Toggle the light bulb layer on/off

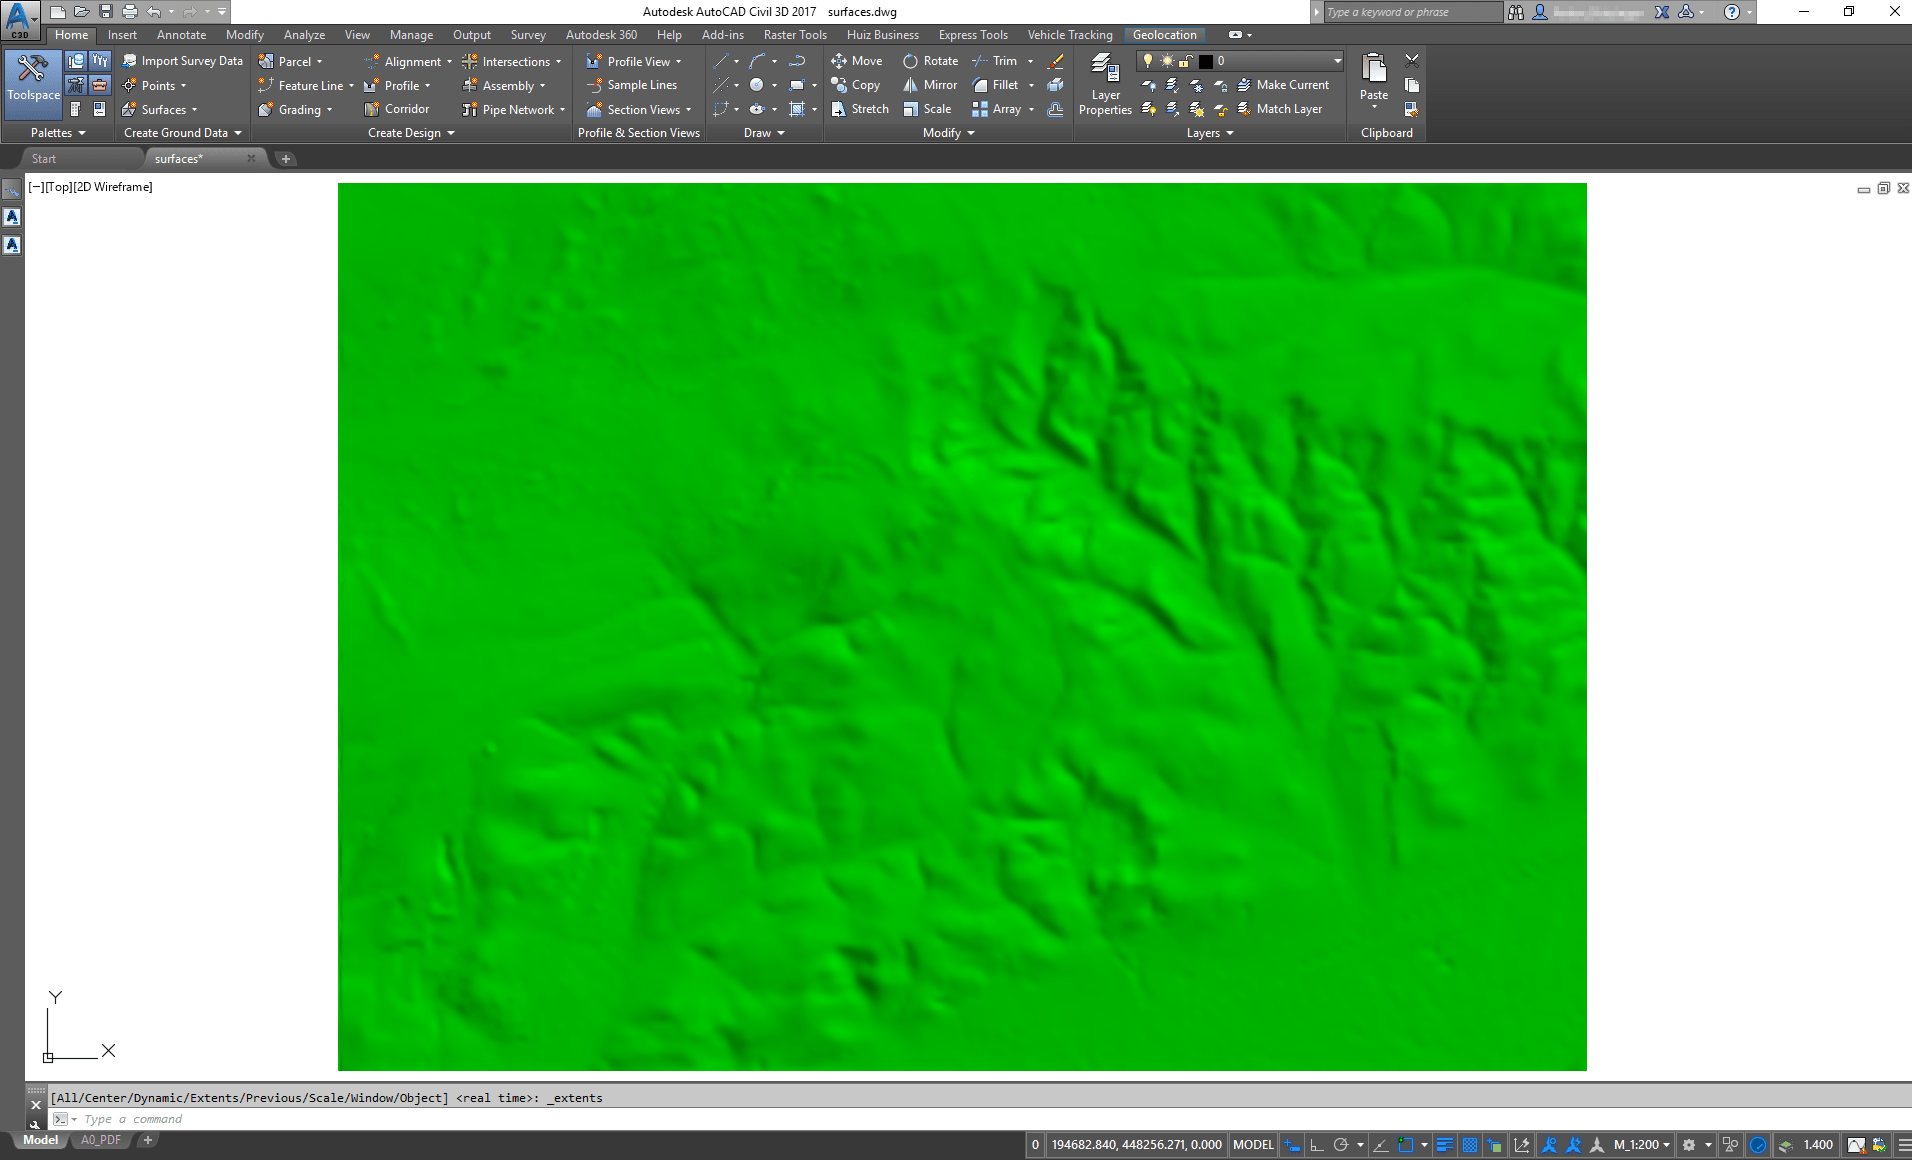pos(1148,61)
